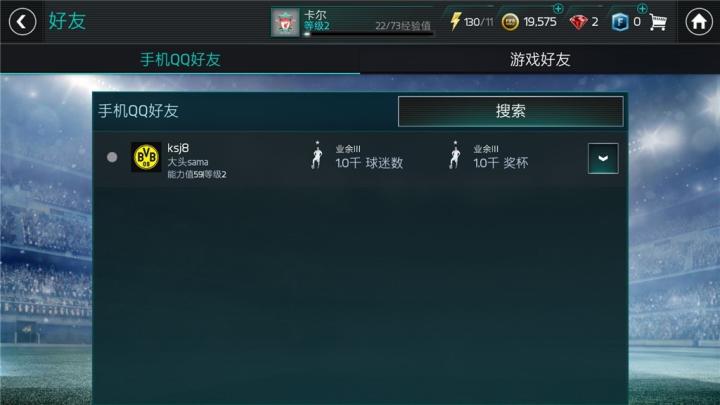The width and height of the screenshot is (720, 405).
Task: Switch to 手机QQ好友 tab
Action: point(180,60)
